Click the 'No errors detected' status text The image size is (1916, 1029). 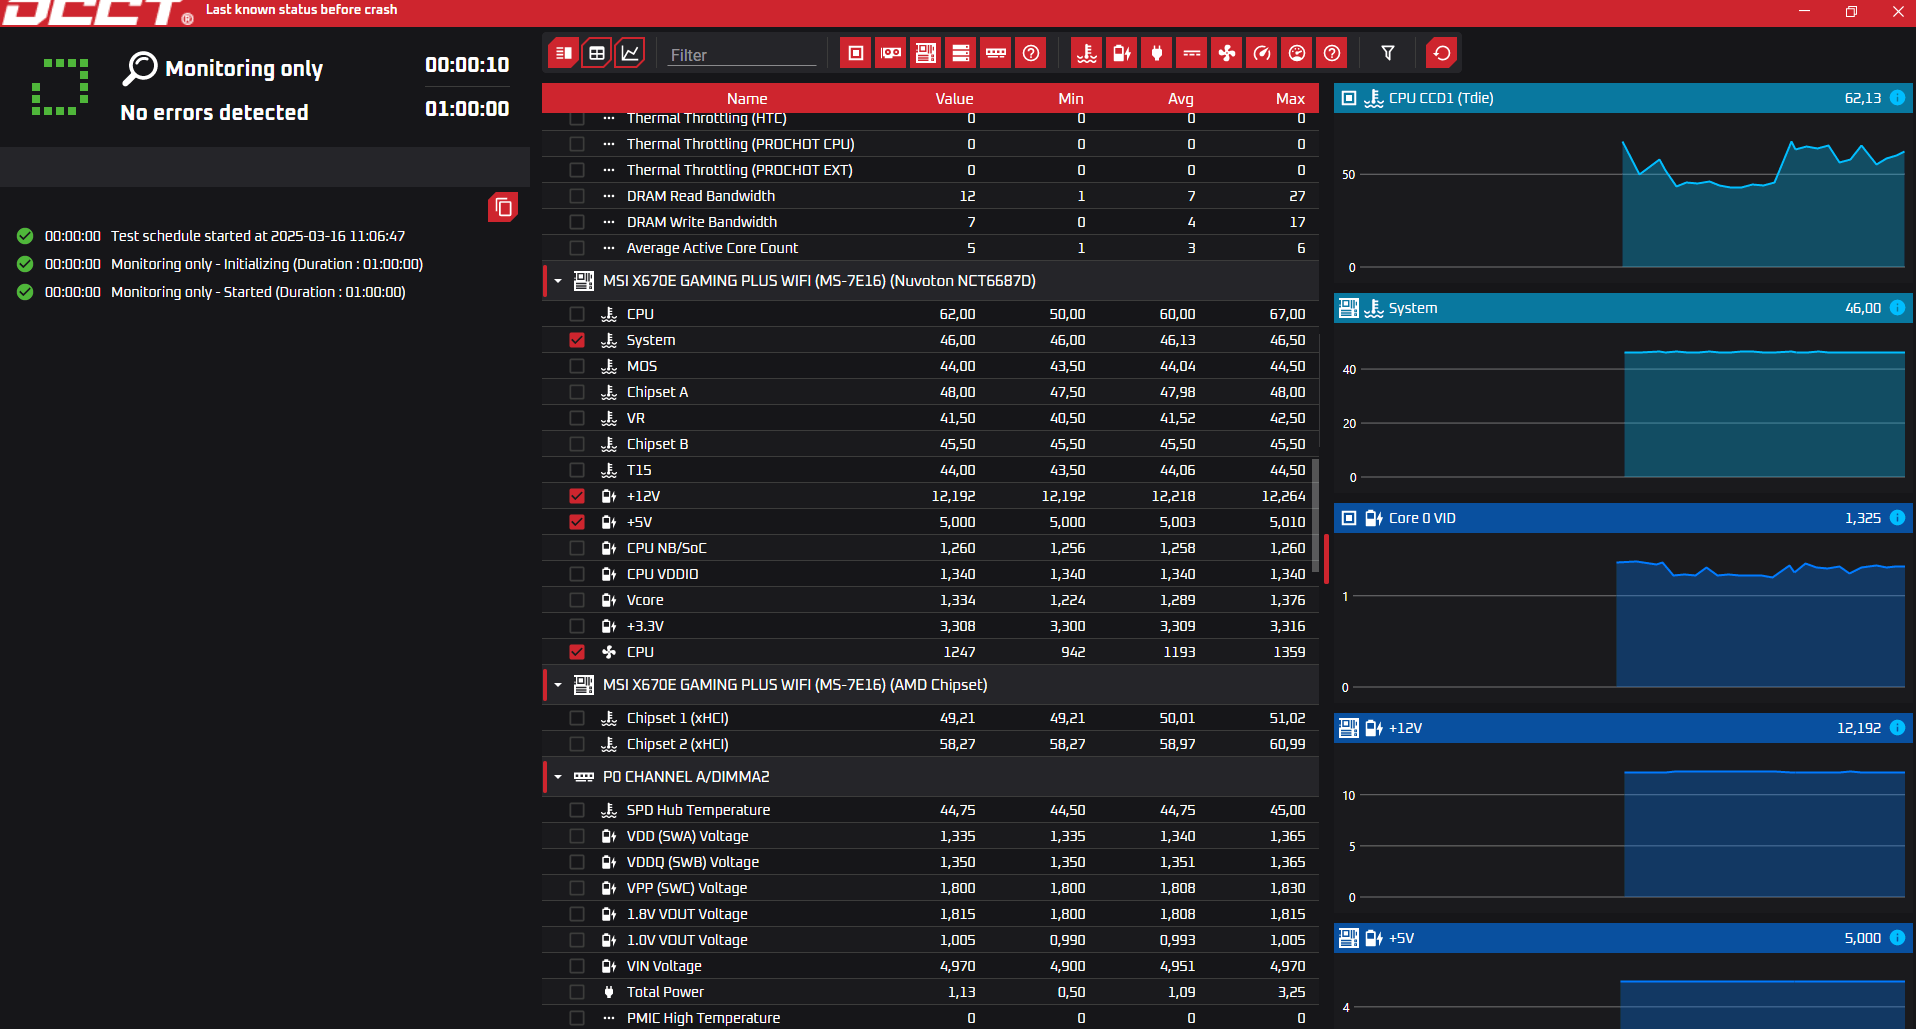(x=214, y=112)
